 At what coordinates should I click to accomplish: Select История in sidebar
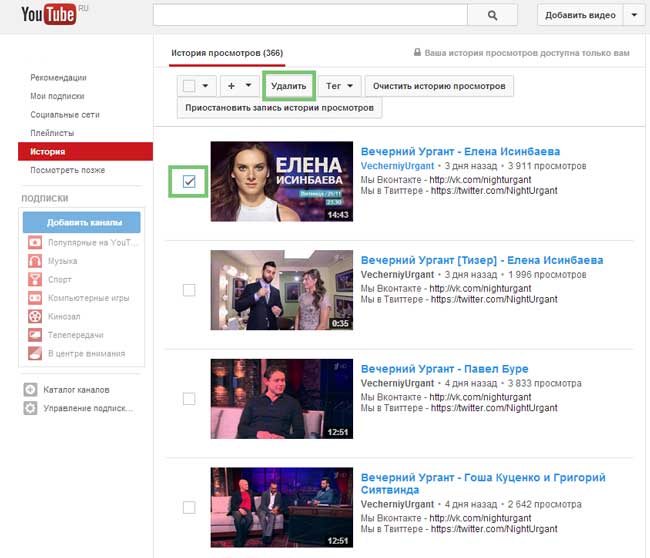[x=85, y=151]
